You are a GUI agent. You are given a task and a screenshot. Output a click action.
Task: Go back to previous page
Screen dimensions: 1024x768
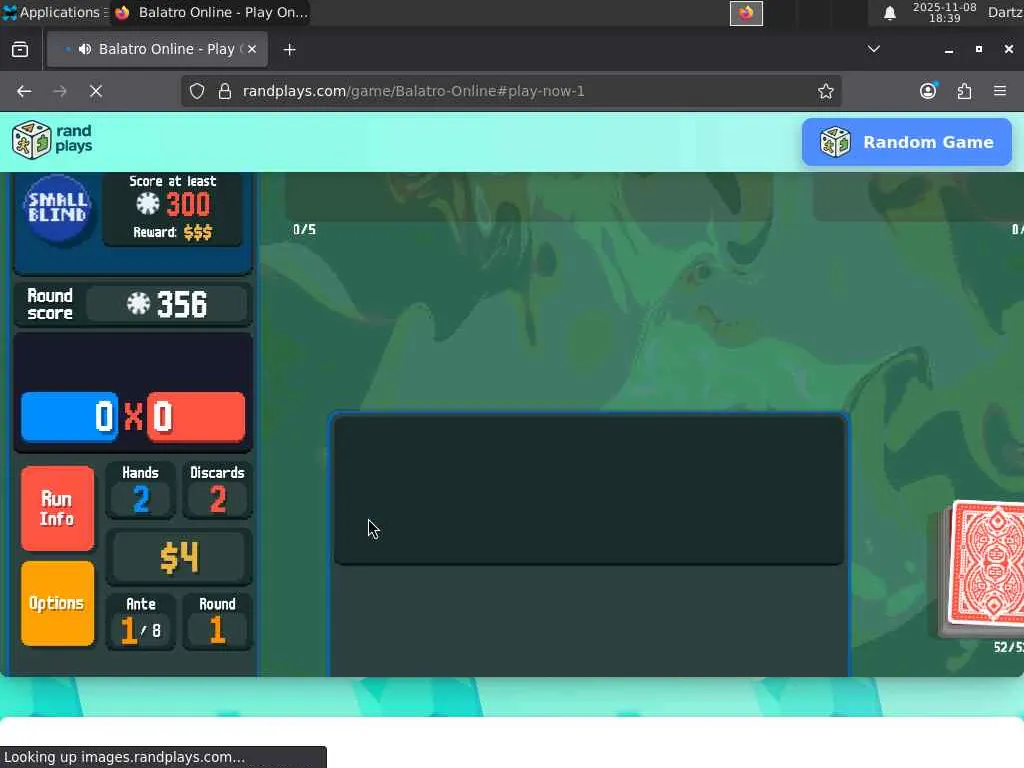click(24, 91)
